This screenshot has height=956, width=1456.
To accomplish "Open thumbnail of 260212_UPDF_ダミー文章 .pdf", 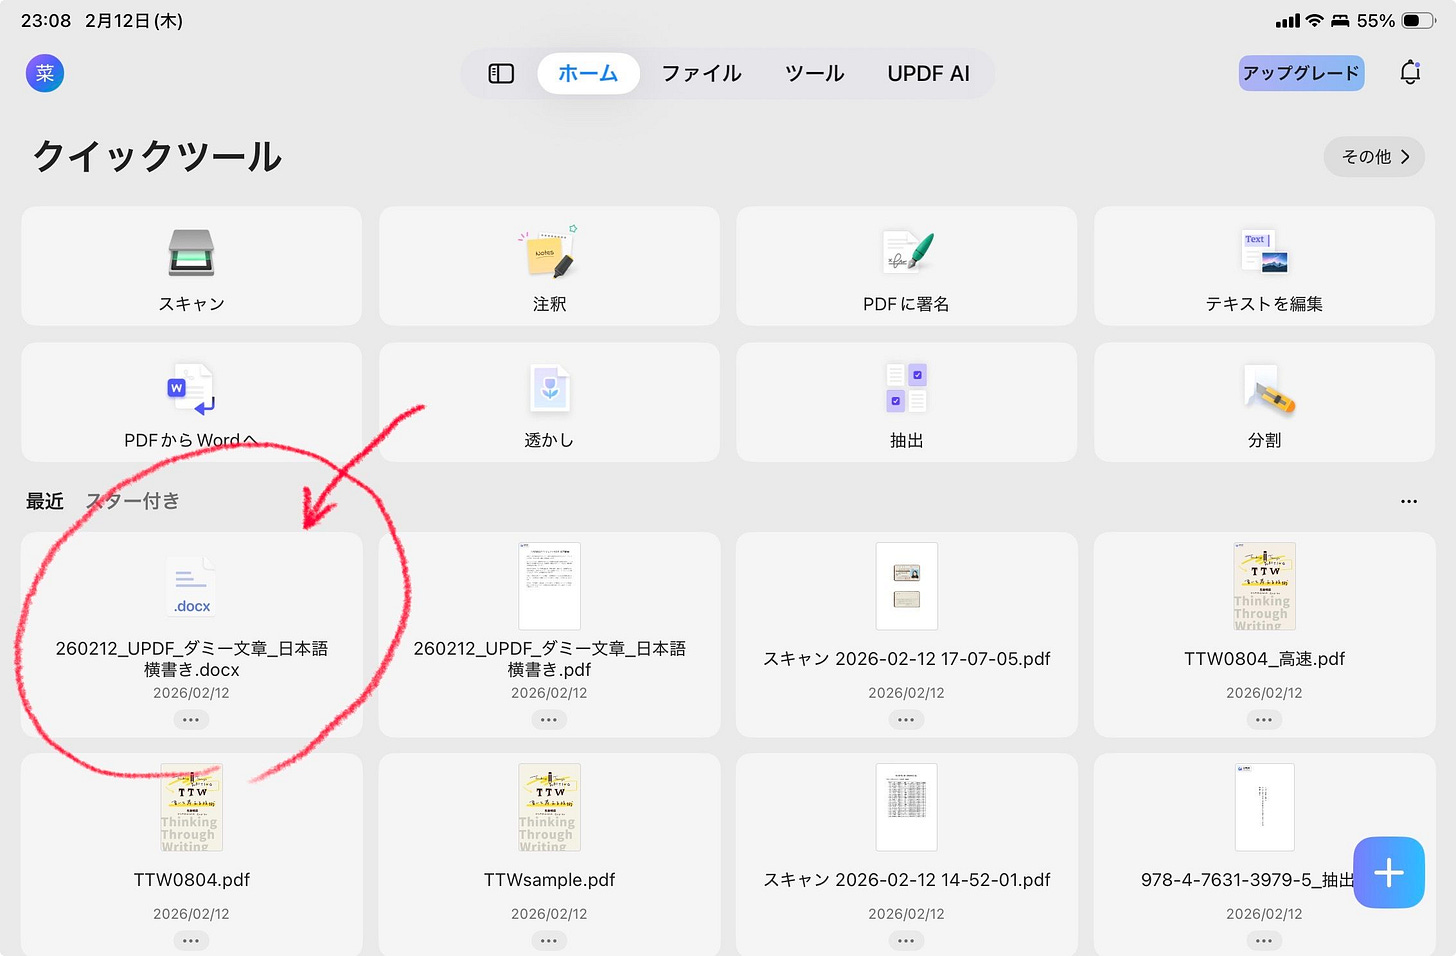I will tap(549, 586).
